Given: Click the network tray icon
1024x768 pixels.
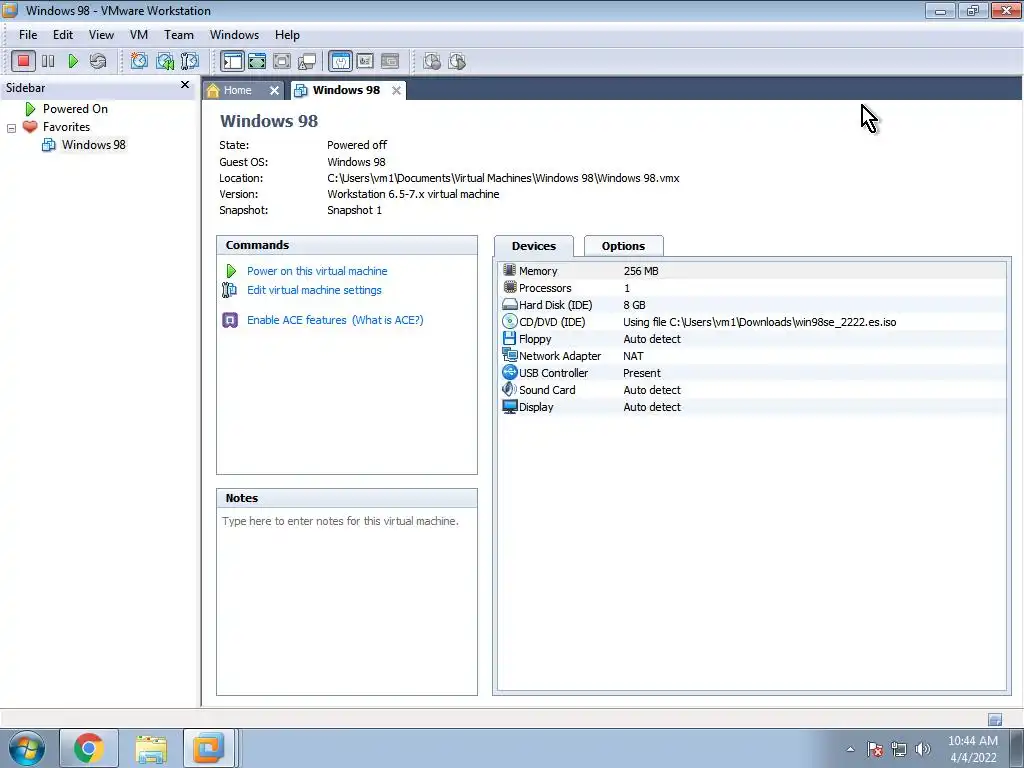Looking at the screenshot, I should 899,750.
